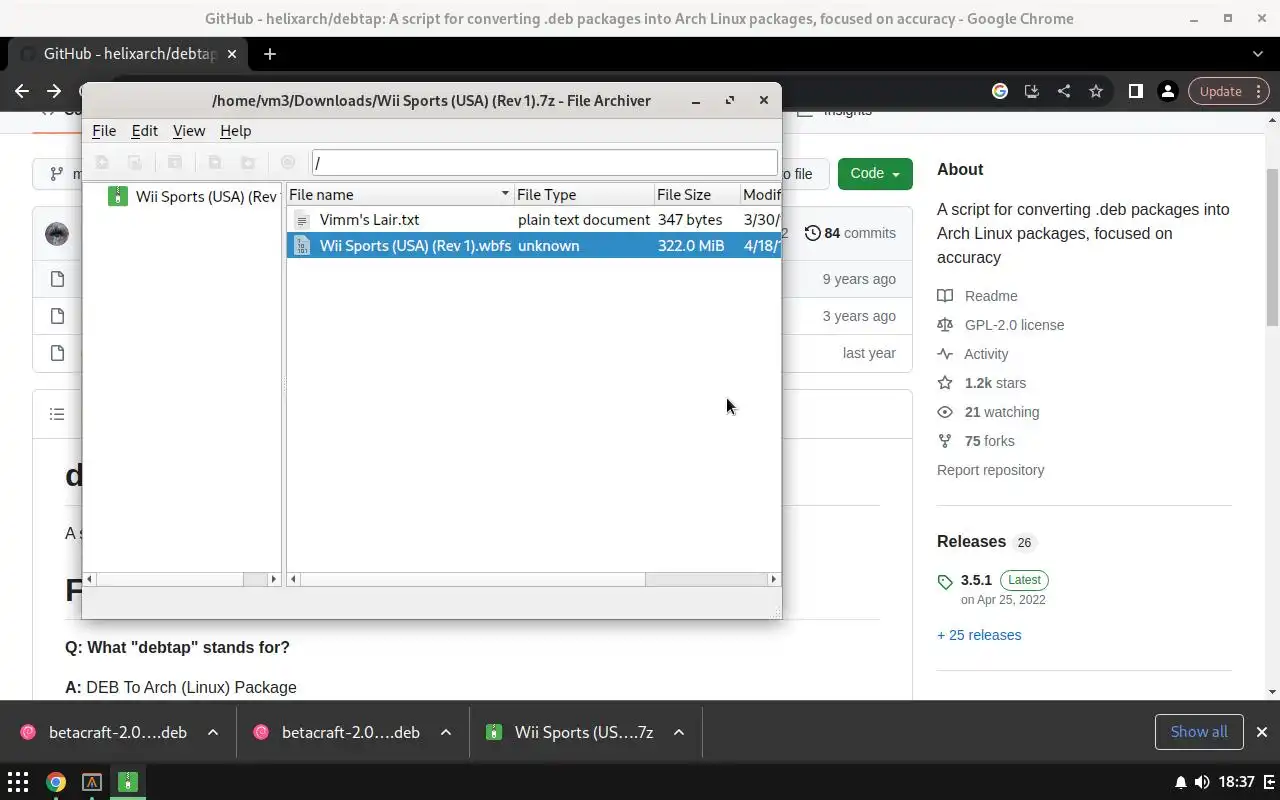Screen dimensions: 1280x800
Task: Click the Chrome Update button
Action: (x=1228, y=91)
